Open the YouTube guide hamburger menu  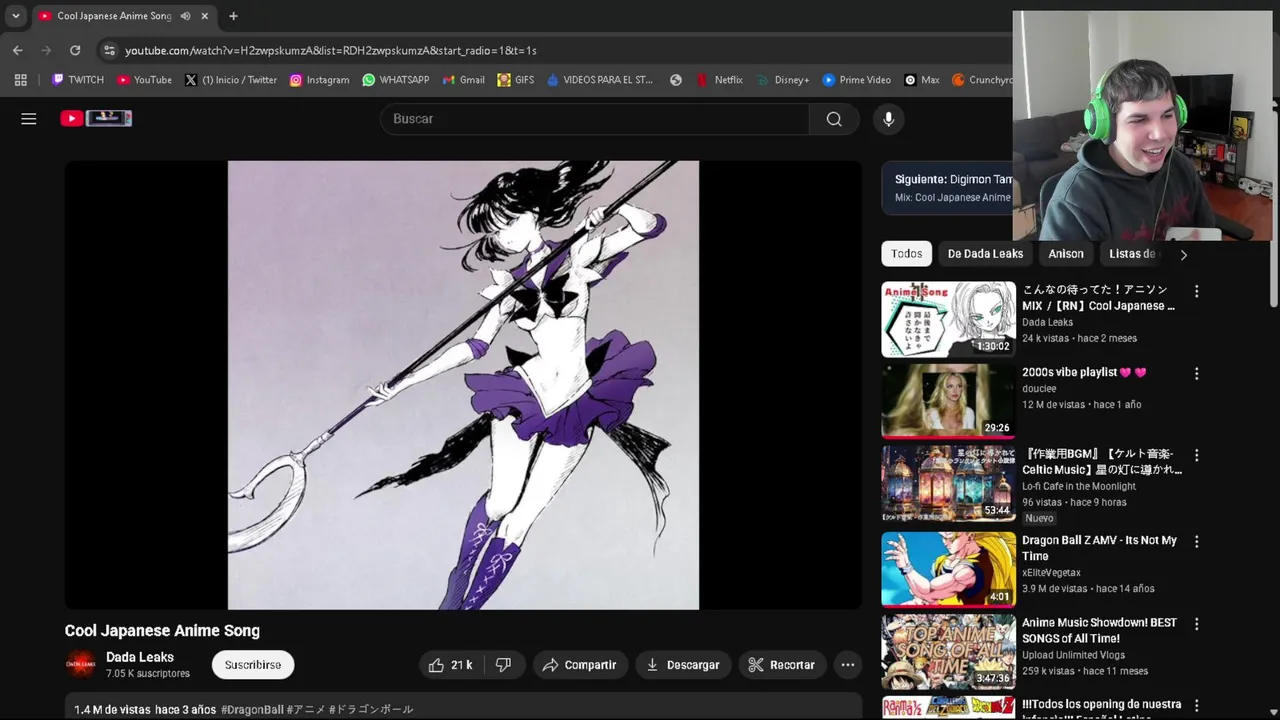pos(29,119)
